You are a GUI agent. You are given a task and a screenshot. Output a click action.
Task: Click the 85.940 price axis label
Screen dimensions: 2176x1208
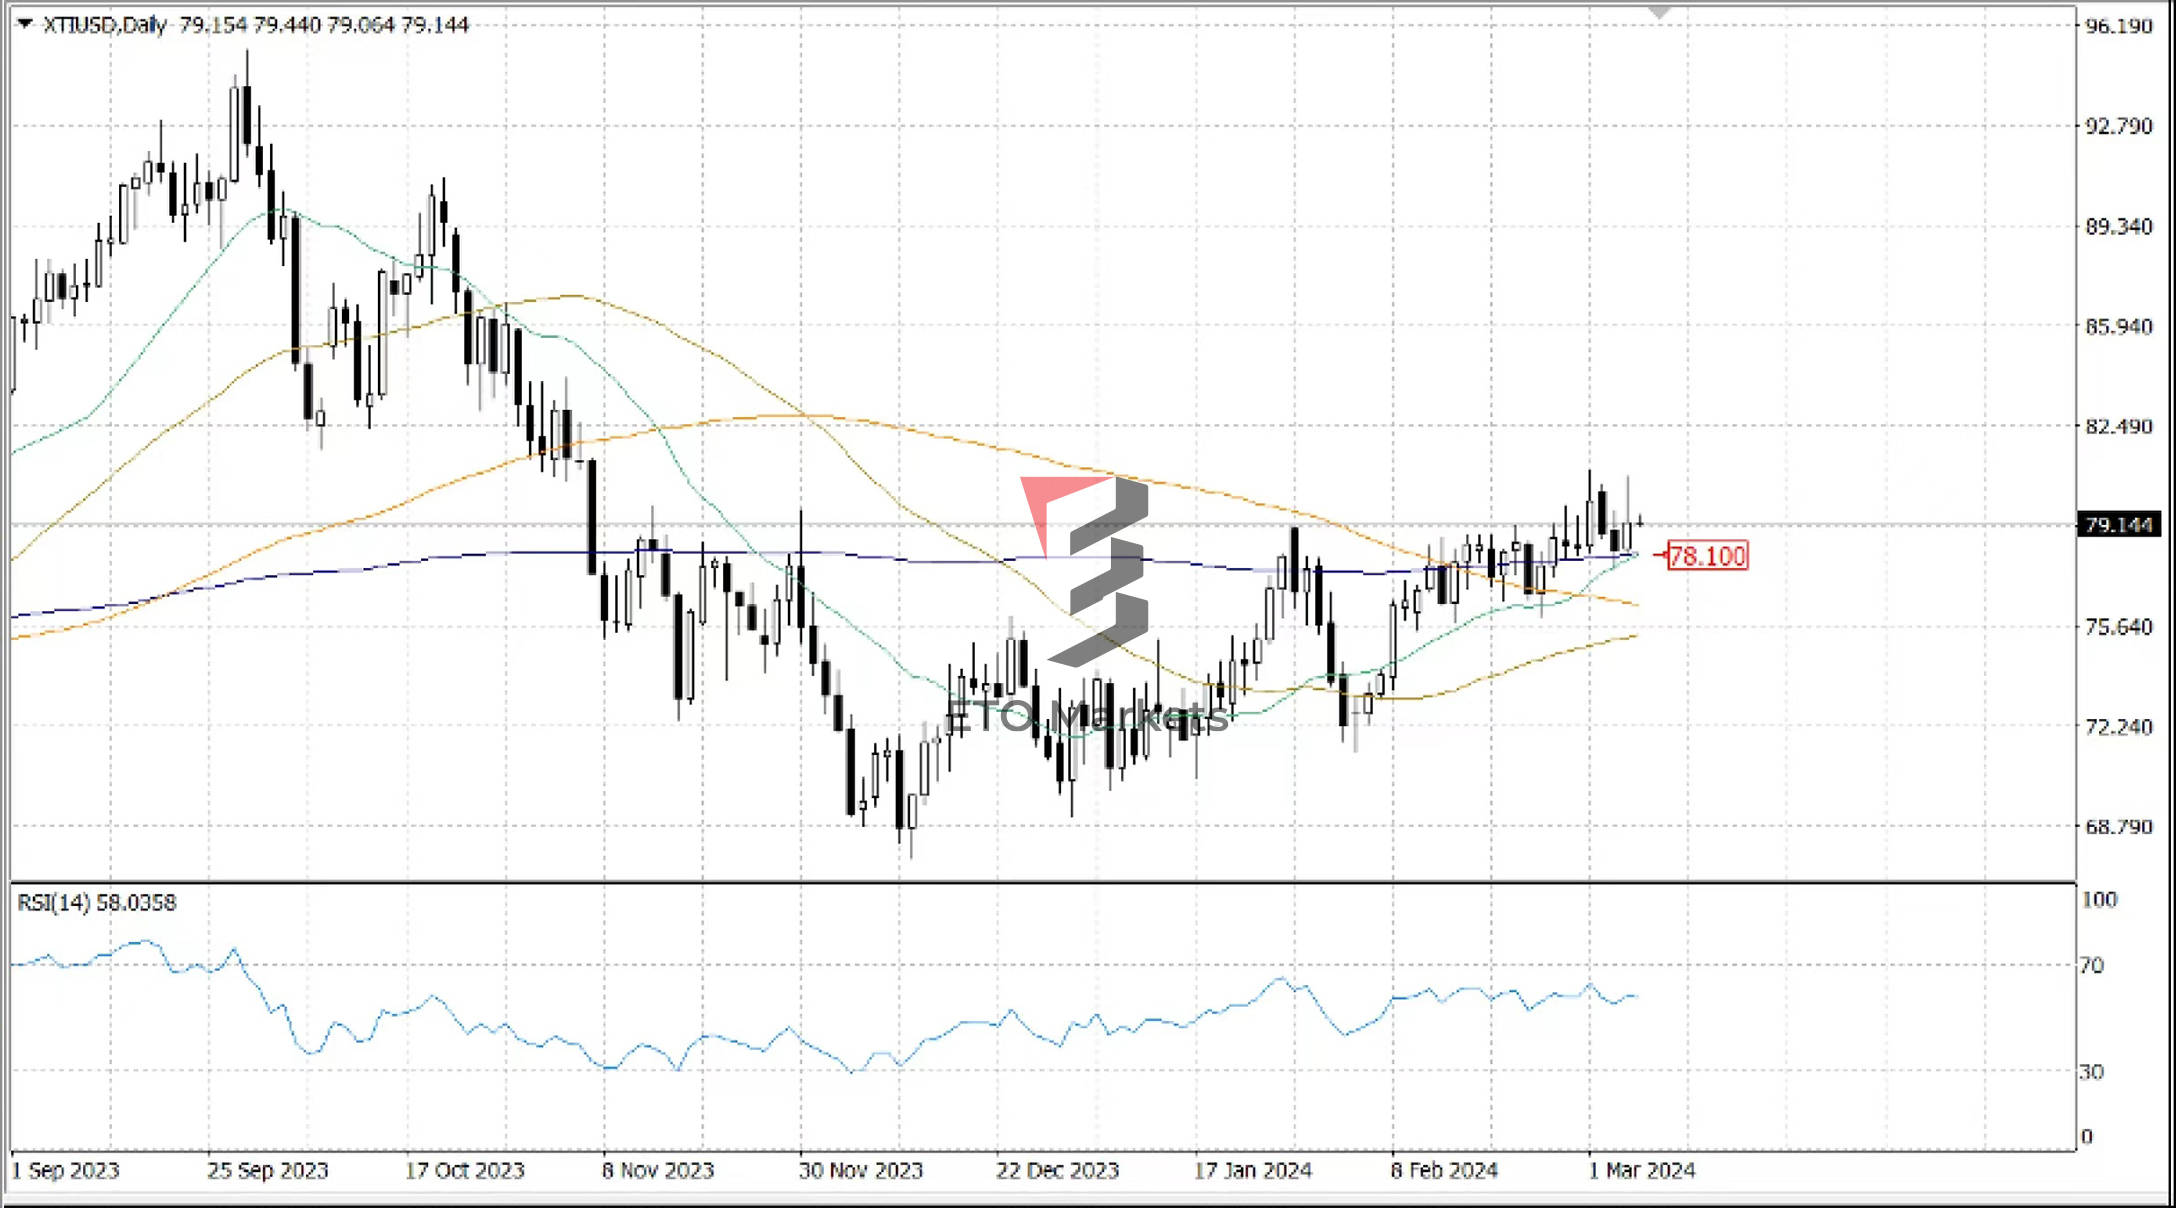2118,326
